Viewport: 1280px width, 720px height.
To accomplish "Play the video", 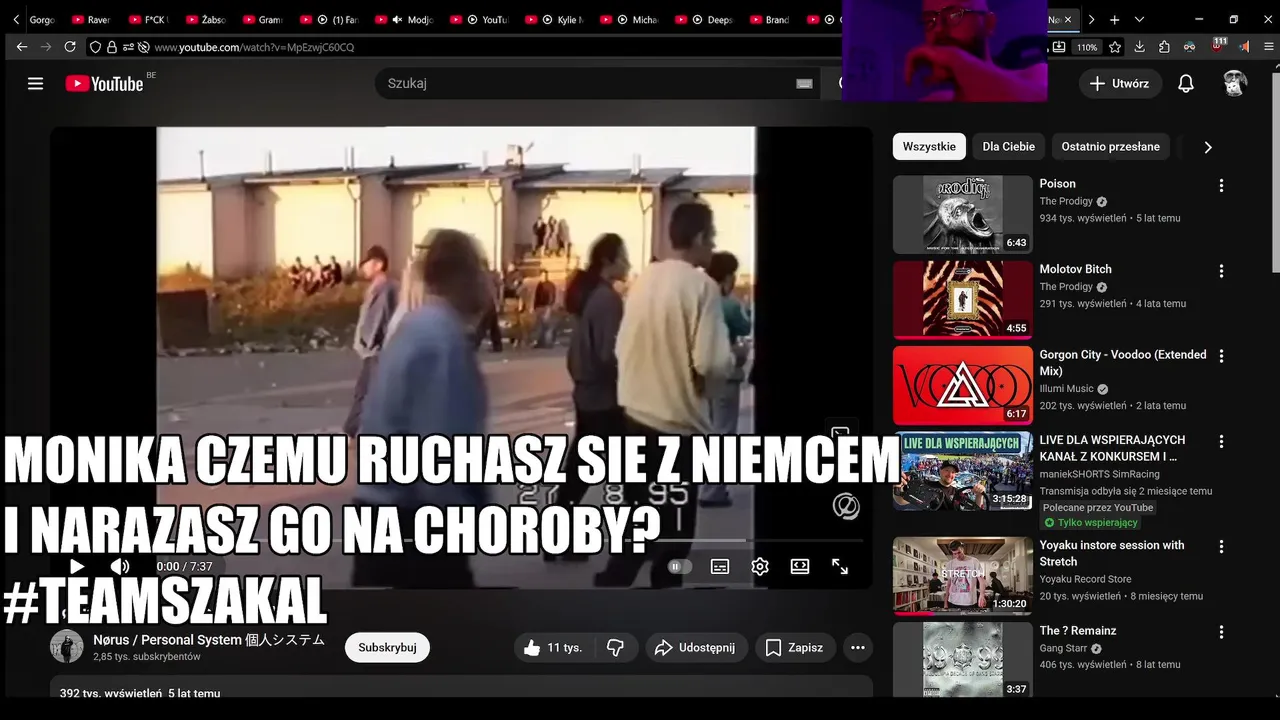I will pyautogui.click(x=77, y=567).
